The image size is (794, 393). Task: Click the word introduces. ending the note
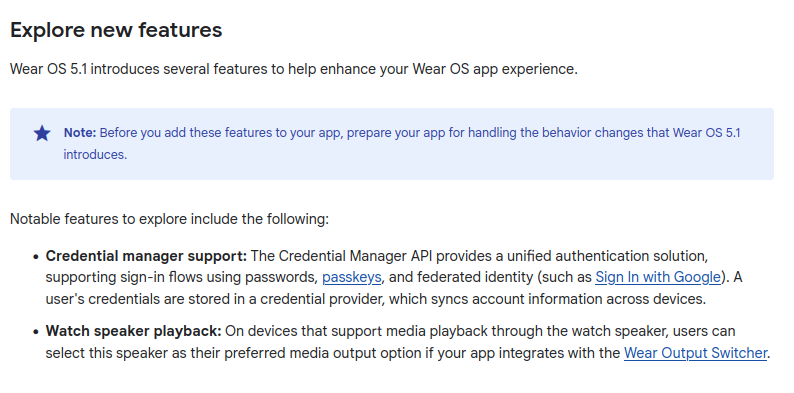pyautogui.click(x=95, y=154)
